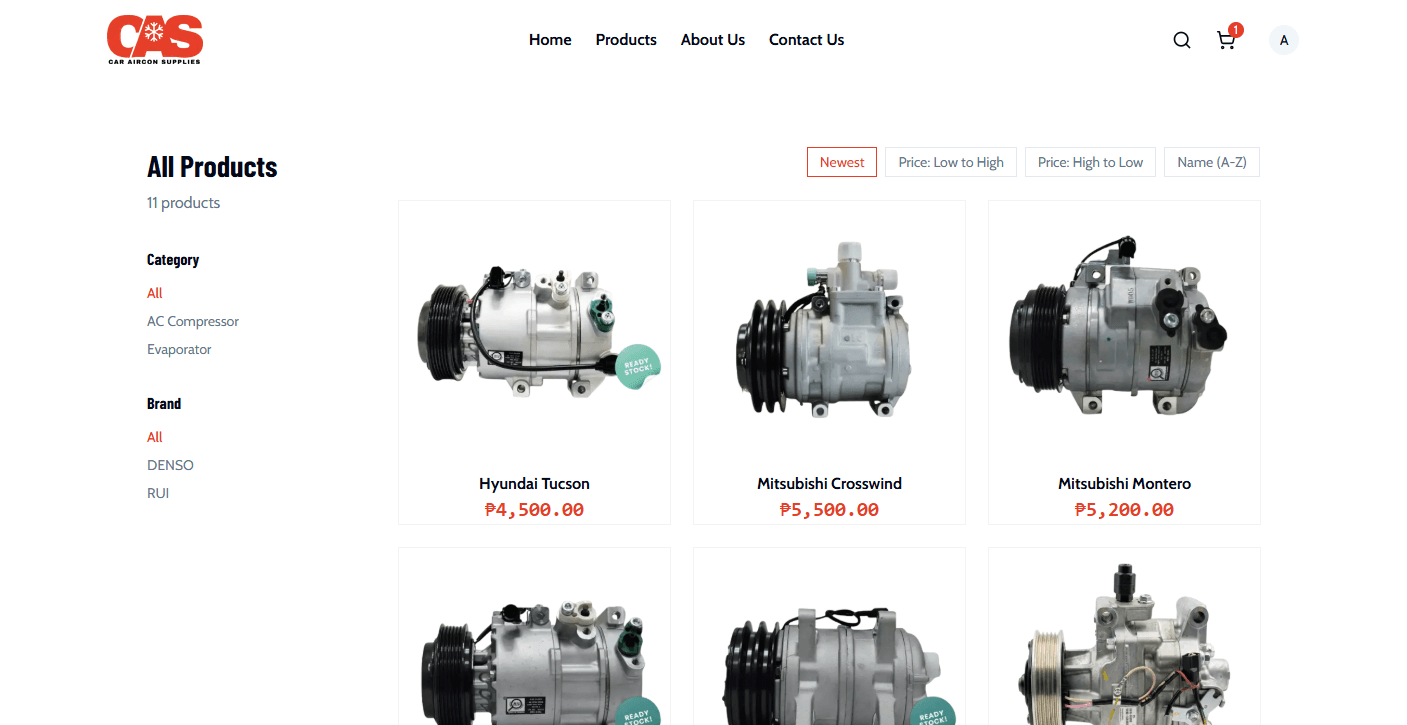Navigate to About Us
Screen dimensions: 1407x725
coord(713,40)
